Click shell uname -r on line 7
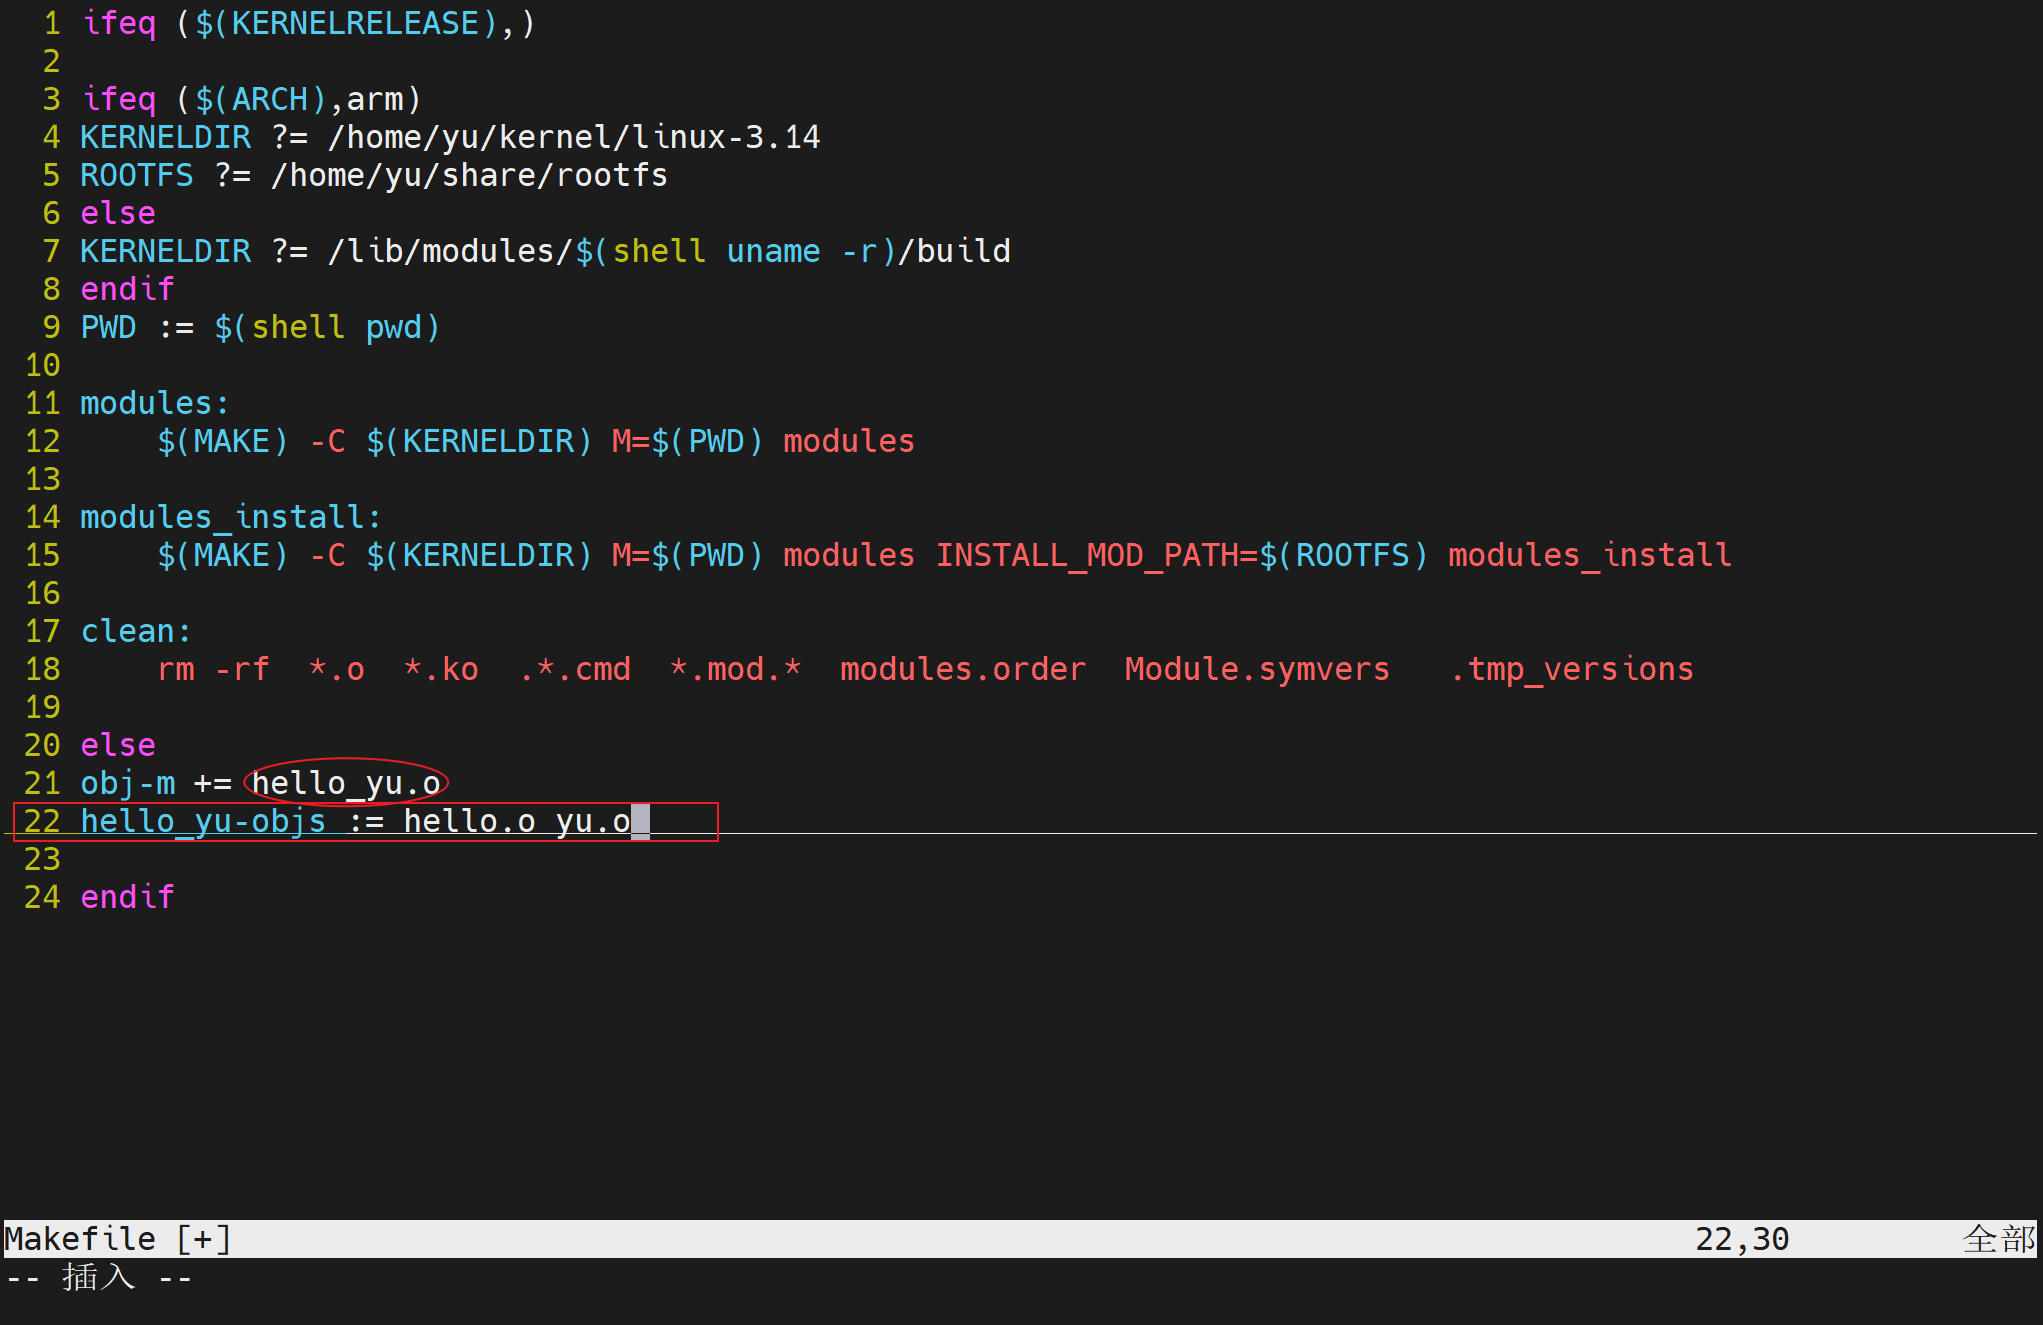 (744, 251)
